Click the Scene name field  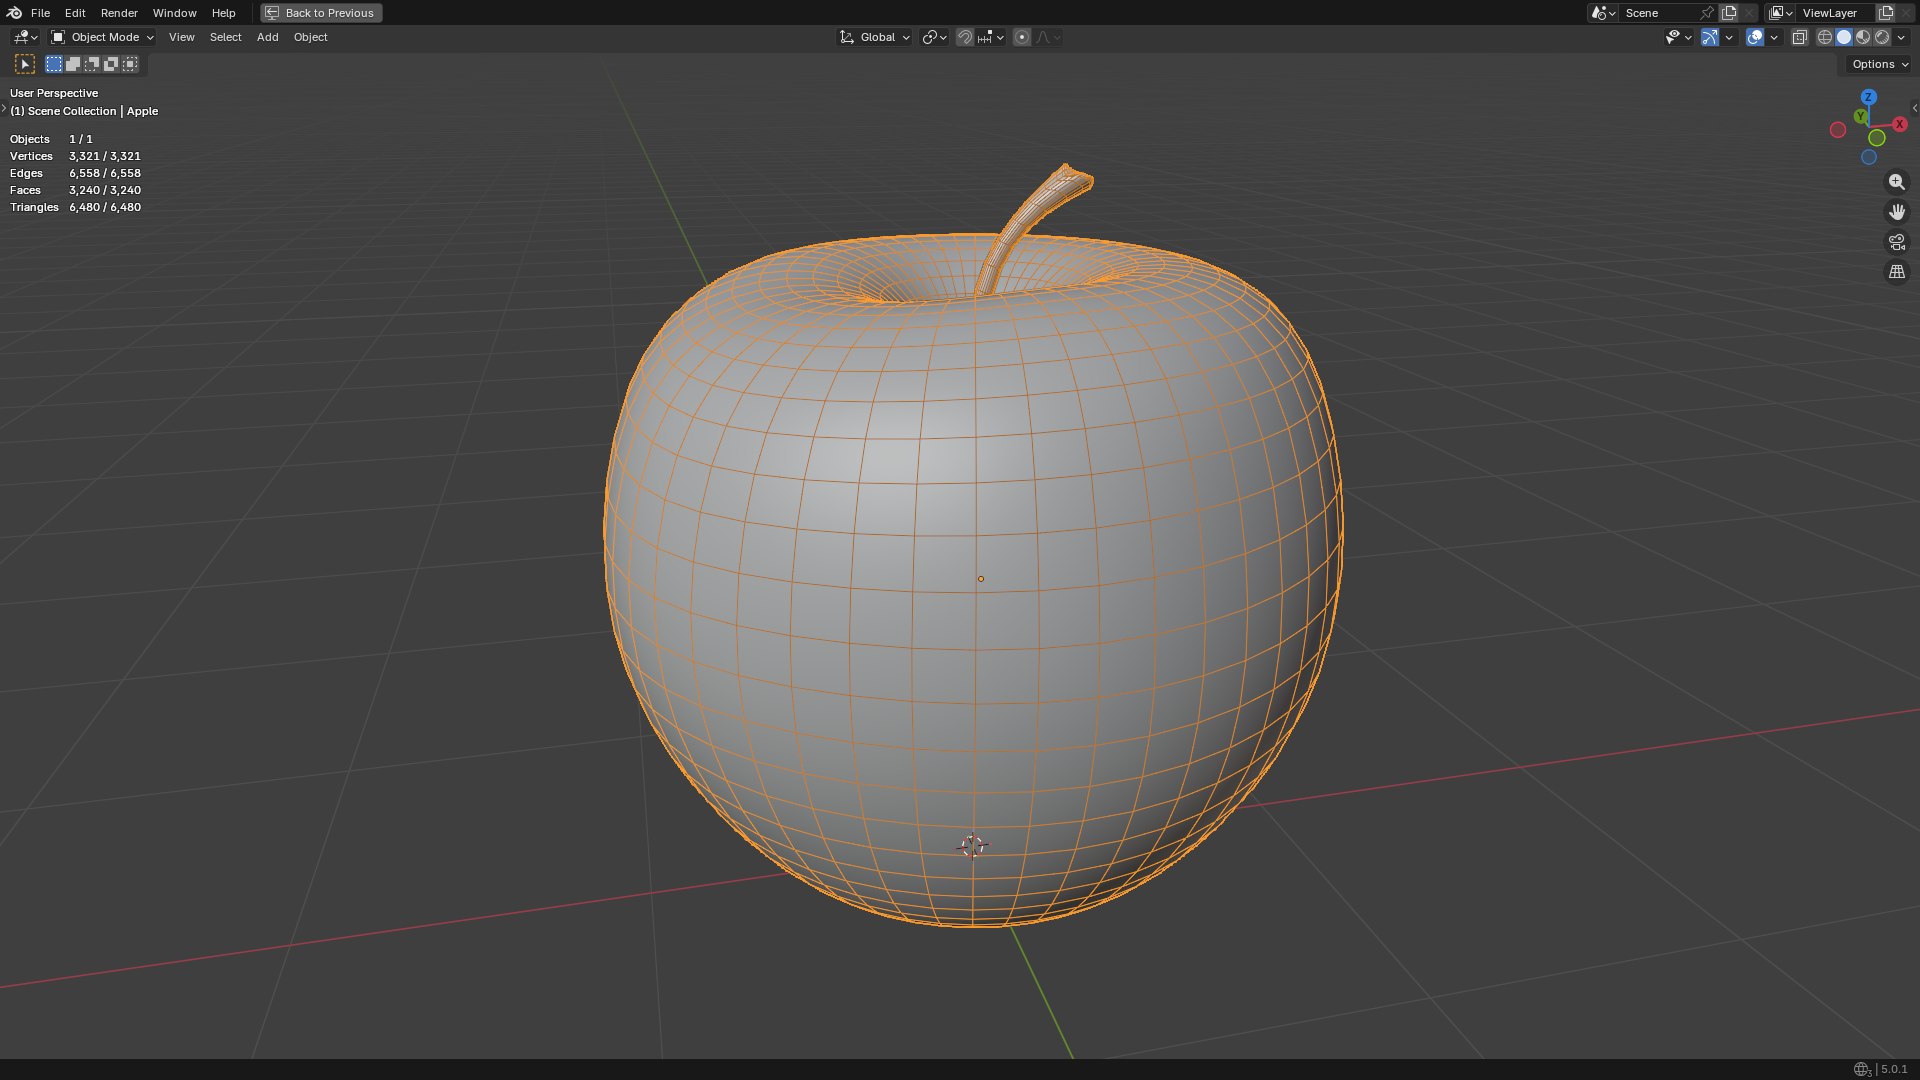[x=1658, y=13]
